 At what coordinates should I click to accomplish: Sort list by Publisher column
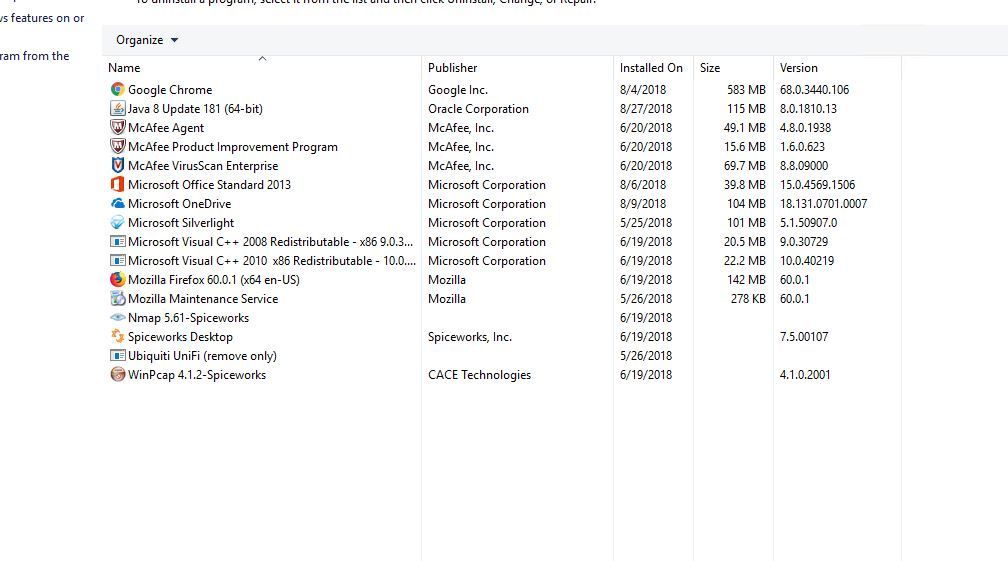tap(452, 68)
